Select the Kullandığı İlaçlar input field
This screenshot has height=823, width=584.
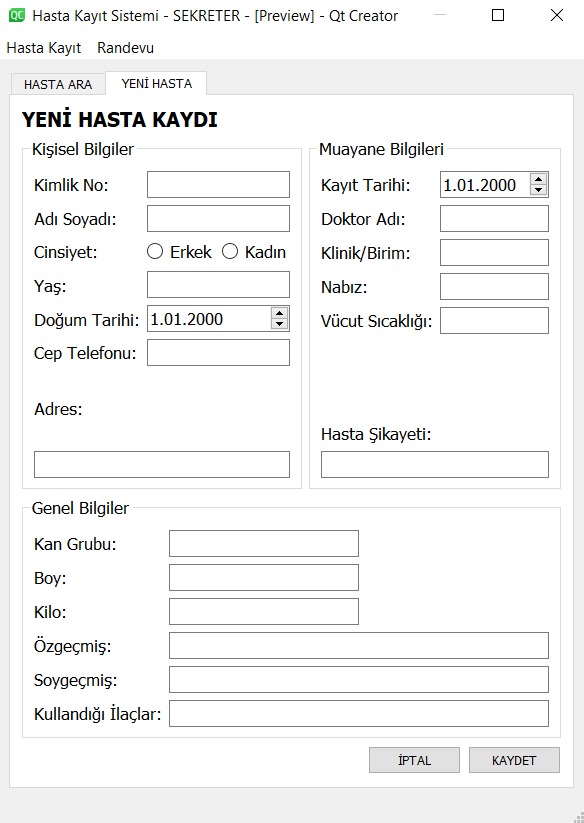[358, 713]
